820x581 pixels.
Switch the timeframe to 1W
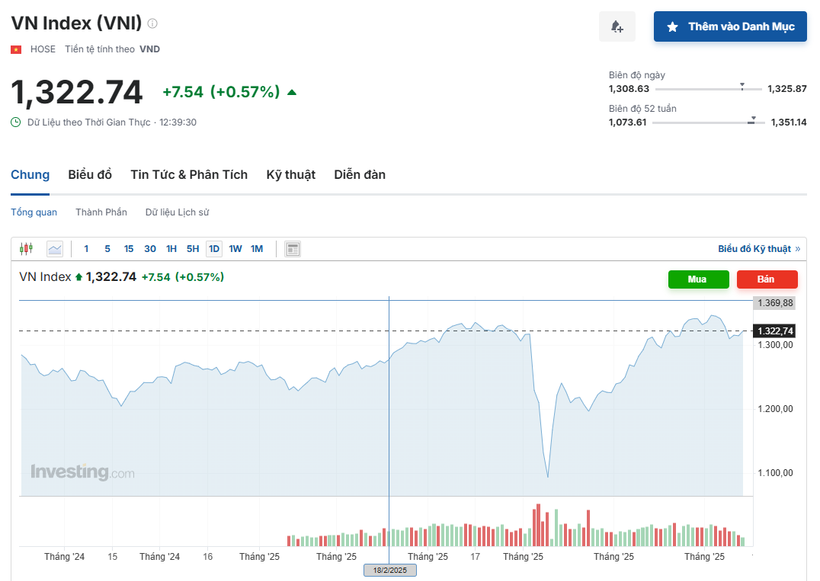coord(235,248)
